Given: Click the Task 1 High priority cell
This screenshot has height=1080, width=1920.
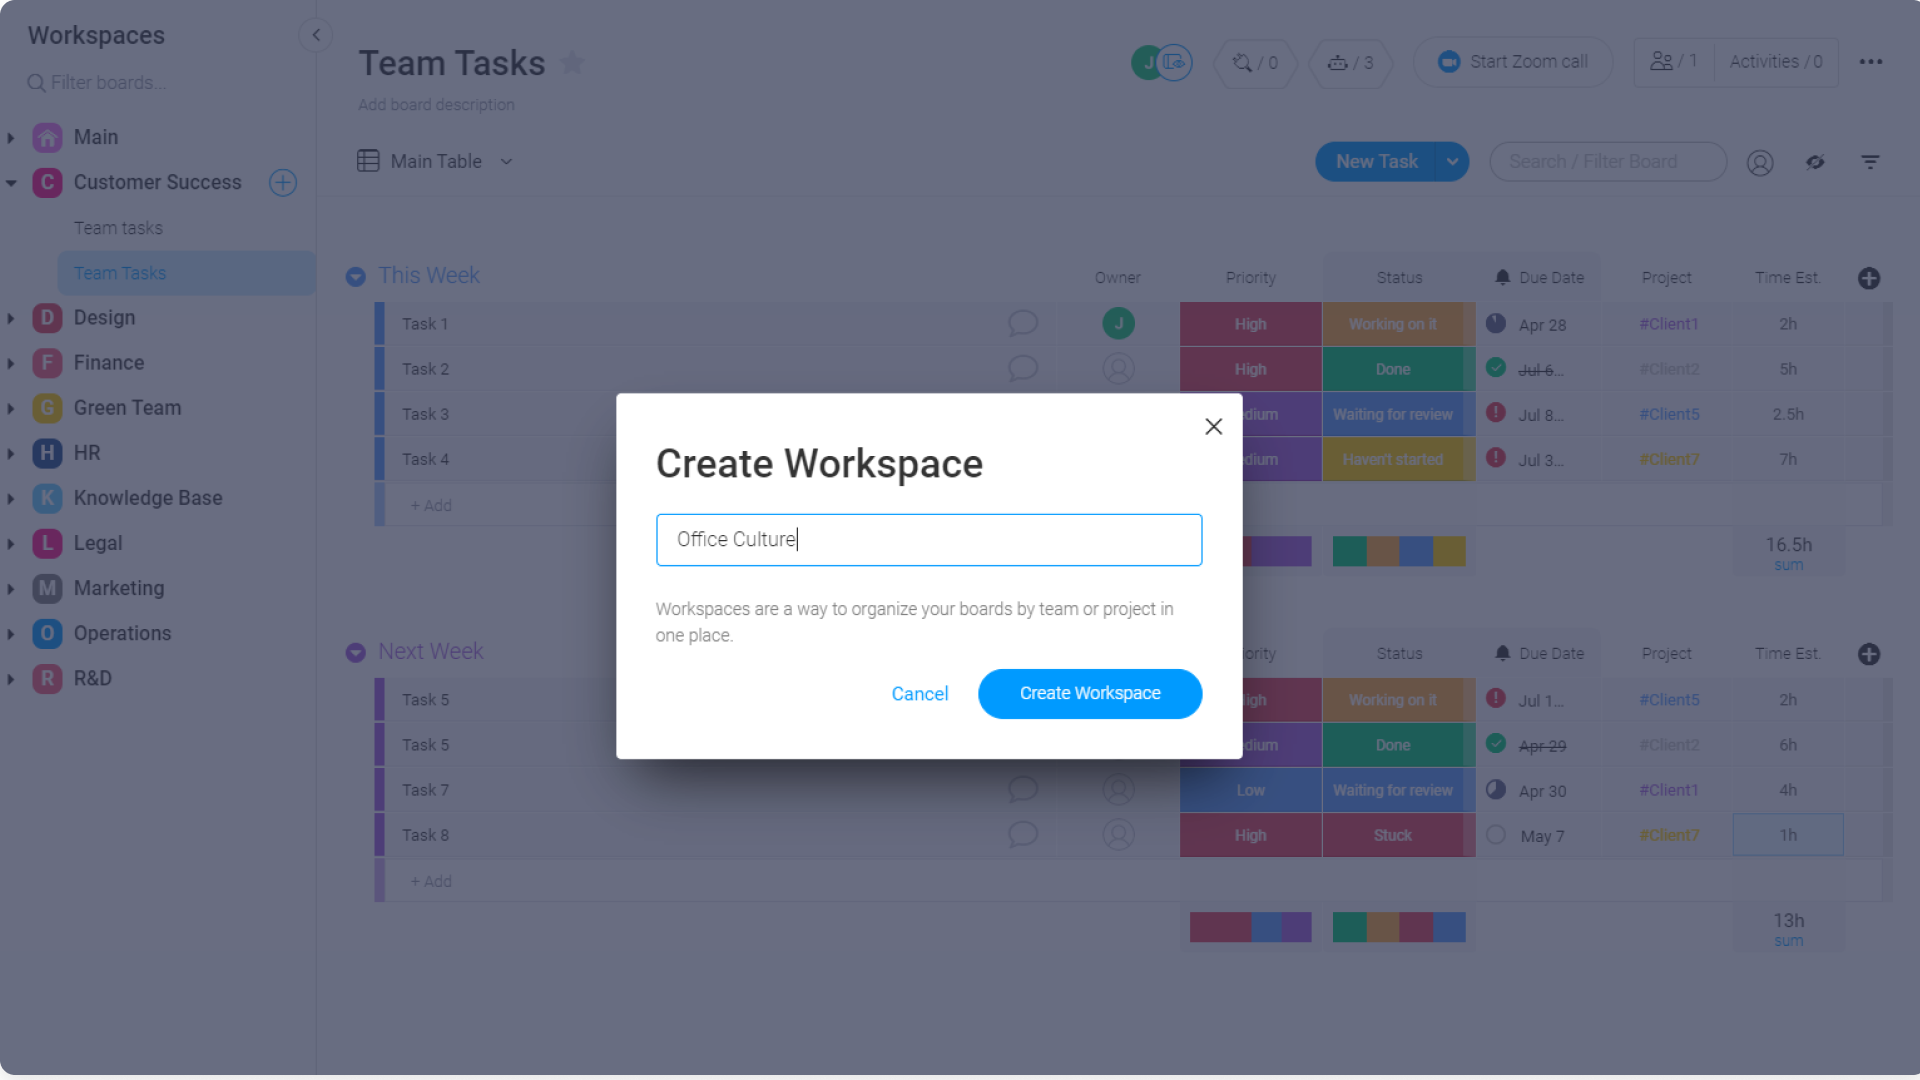Looking at the screenshot, I should point(1250,324).
